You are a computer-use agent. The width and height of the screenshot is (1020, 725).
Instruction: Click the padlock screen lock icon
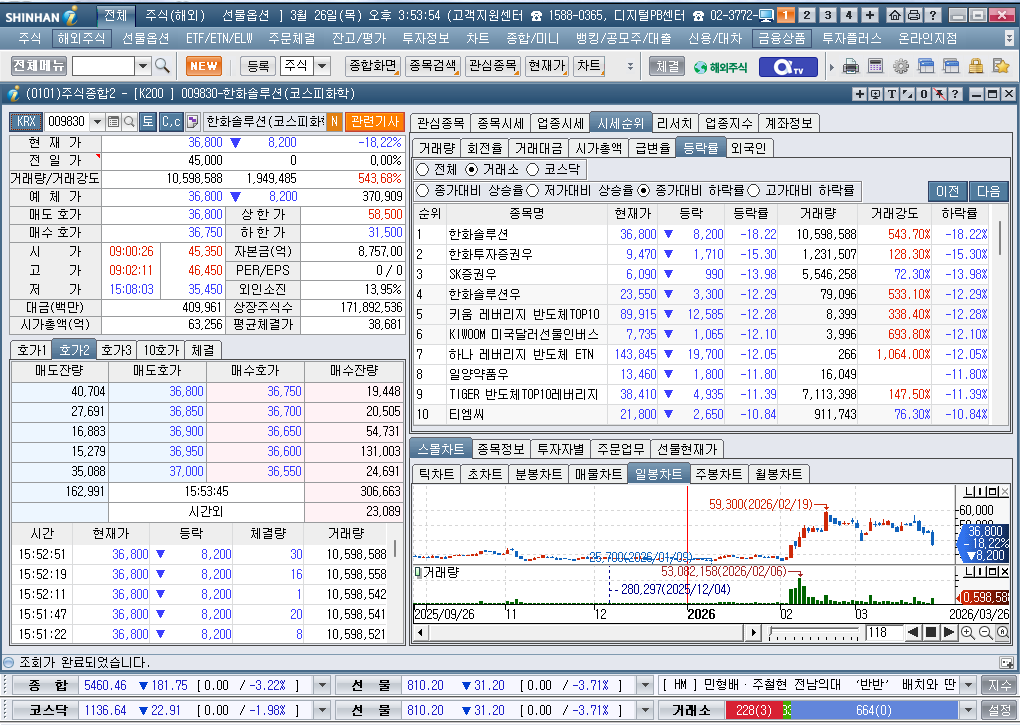[975, 66]
